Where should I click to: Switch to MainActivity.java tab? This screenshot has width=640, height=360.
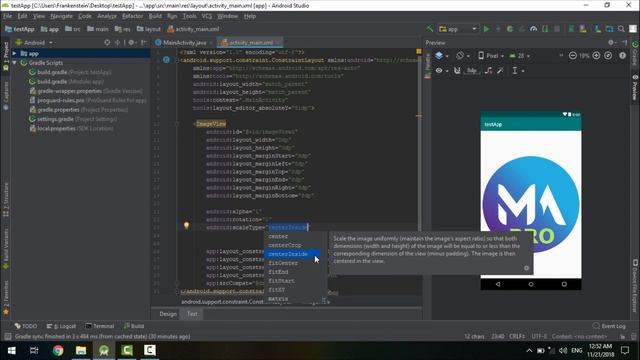[x=184, y=42]
